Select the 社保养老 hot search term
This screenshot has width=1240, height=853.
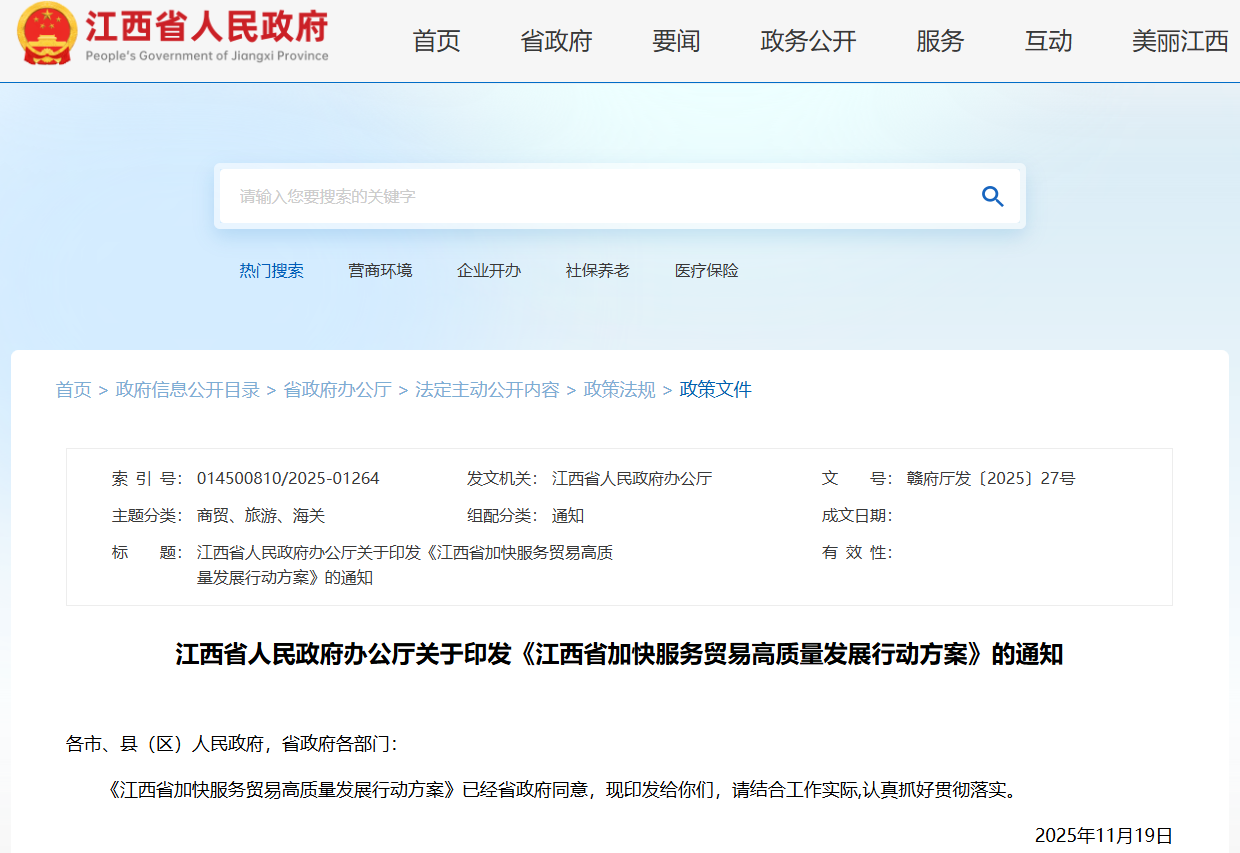[597, 271]
